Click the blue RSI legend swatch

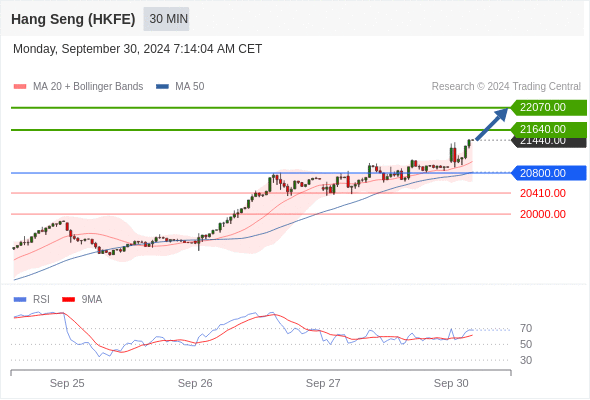tap(20, 300)
